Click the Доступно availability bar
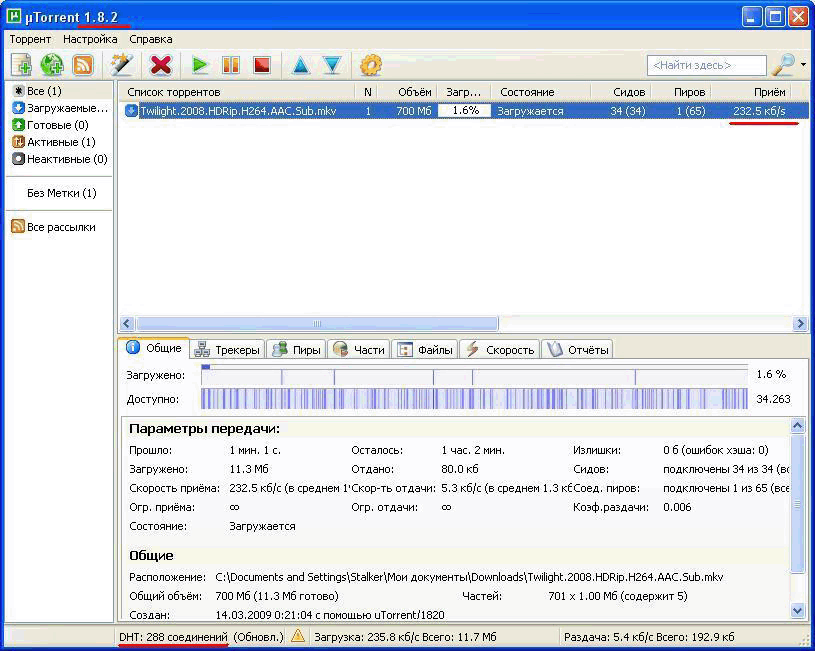 474,399
